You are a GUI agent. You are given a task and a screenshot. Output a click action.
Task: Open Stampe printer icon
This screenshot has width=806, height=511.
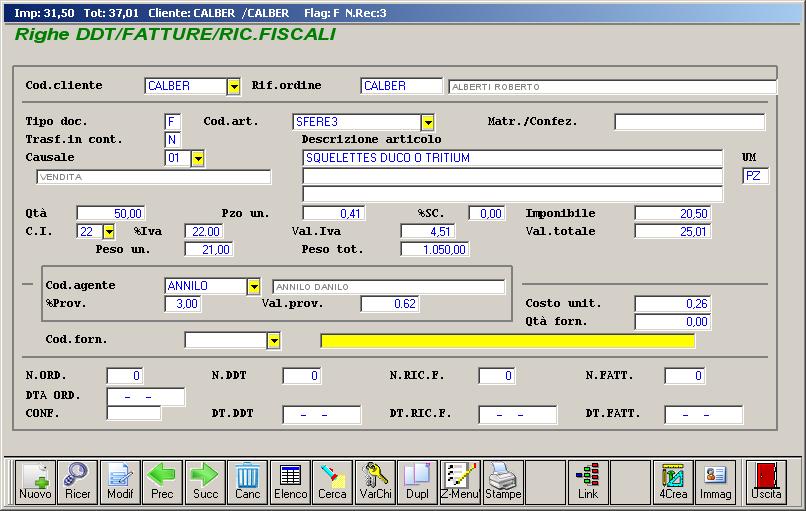click(503, 482)
